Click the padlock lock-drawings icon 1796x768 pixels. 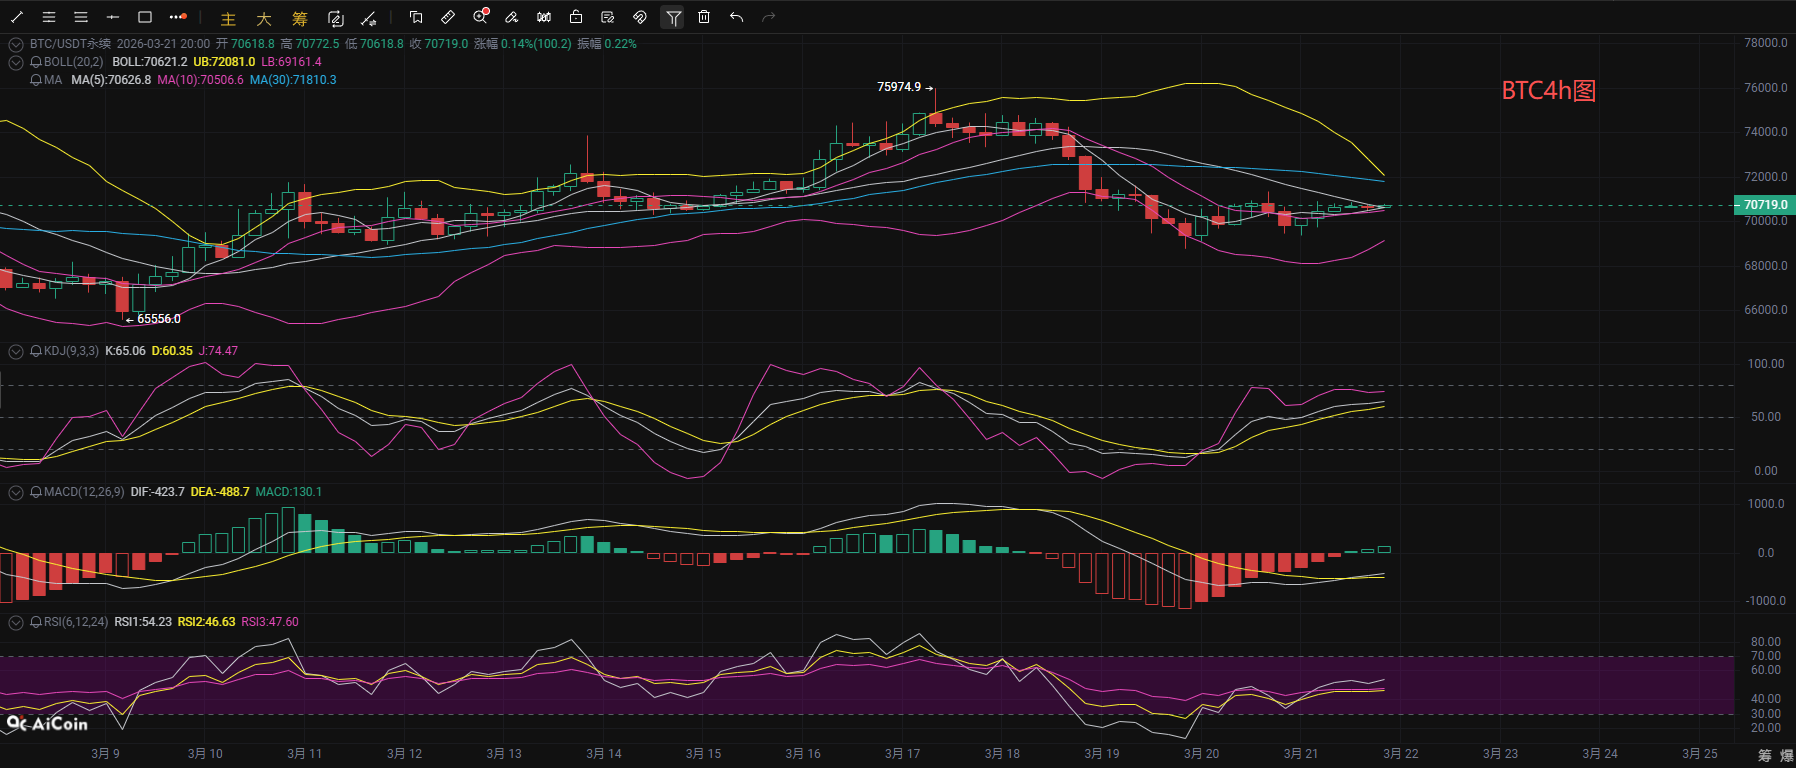point(576,17)
